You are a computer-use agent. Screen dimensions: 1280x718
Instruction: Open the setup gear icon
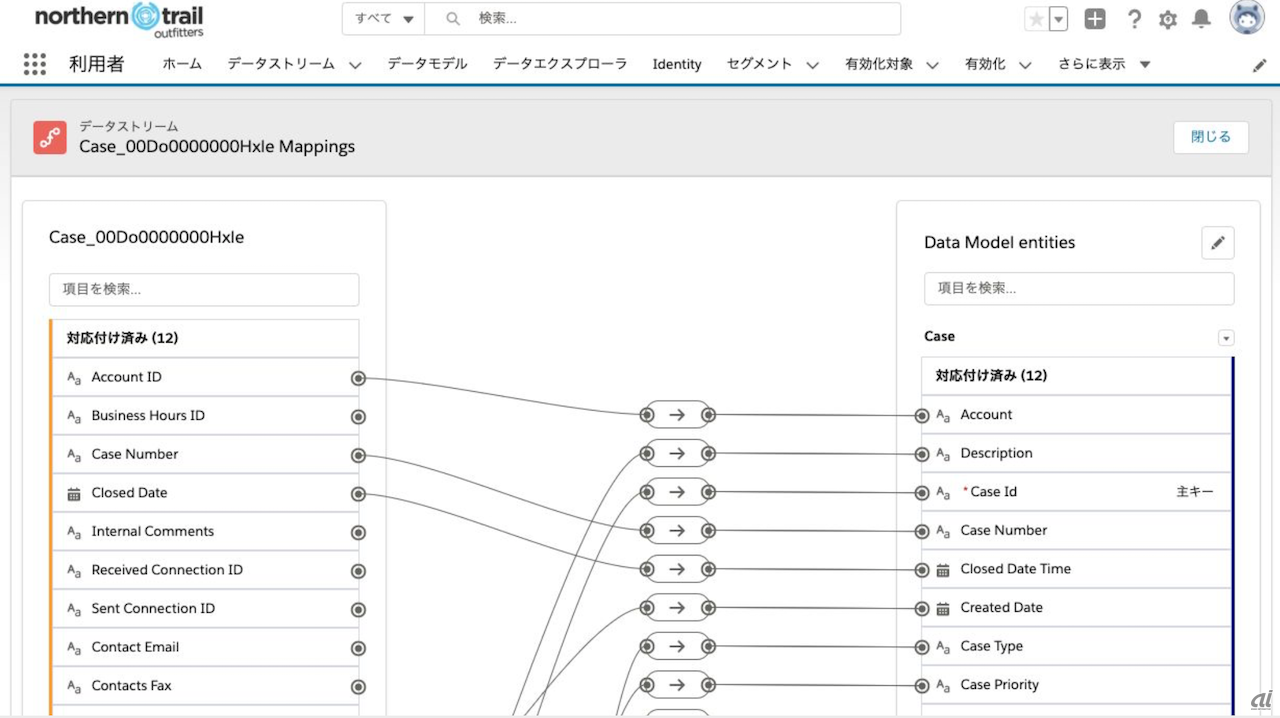(x=1168, y=19)
